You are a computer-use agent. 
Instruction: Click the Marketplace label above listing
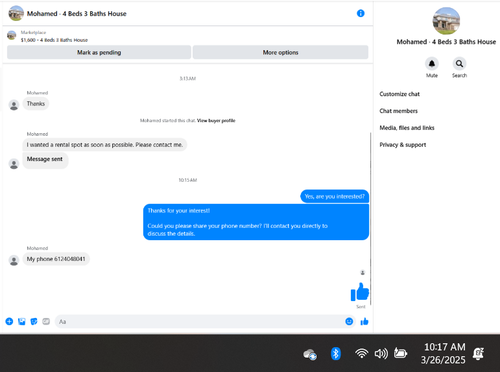click(33, 32)
